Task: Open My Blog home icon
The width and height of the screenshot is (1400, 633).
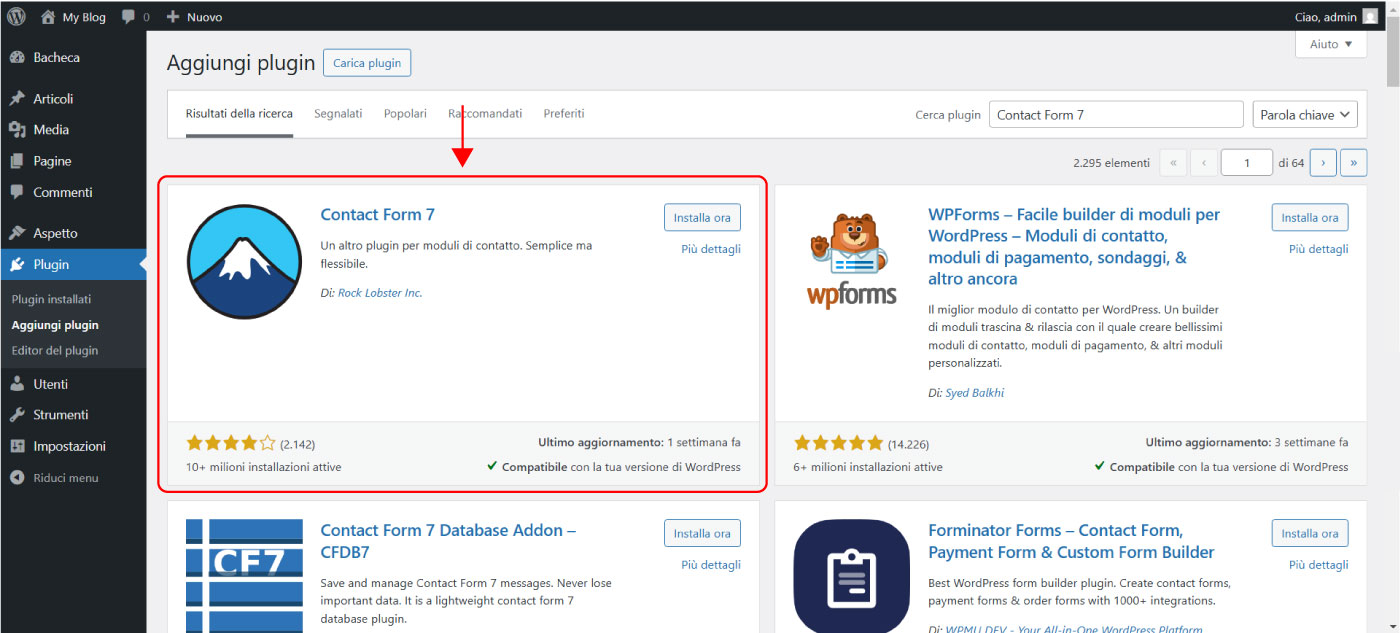Action: coord(48,17)
